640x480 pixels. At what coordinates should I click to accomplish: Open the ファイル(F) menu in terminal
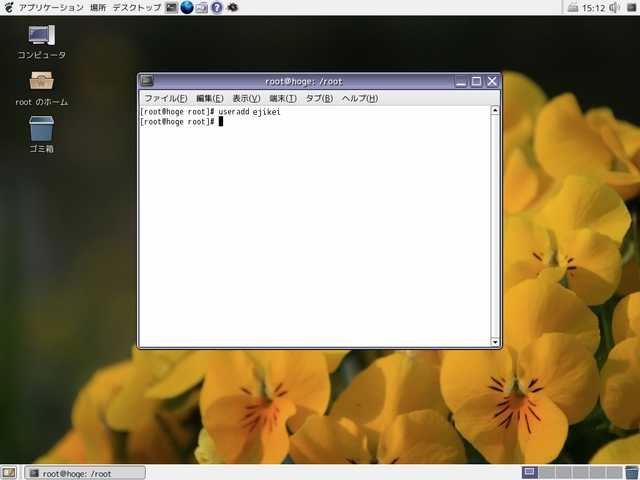[166, 98]
